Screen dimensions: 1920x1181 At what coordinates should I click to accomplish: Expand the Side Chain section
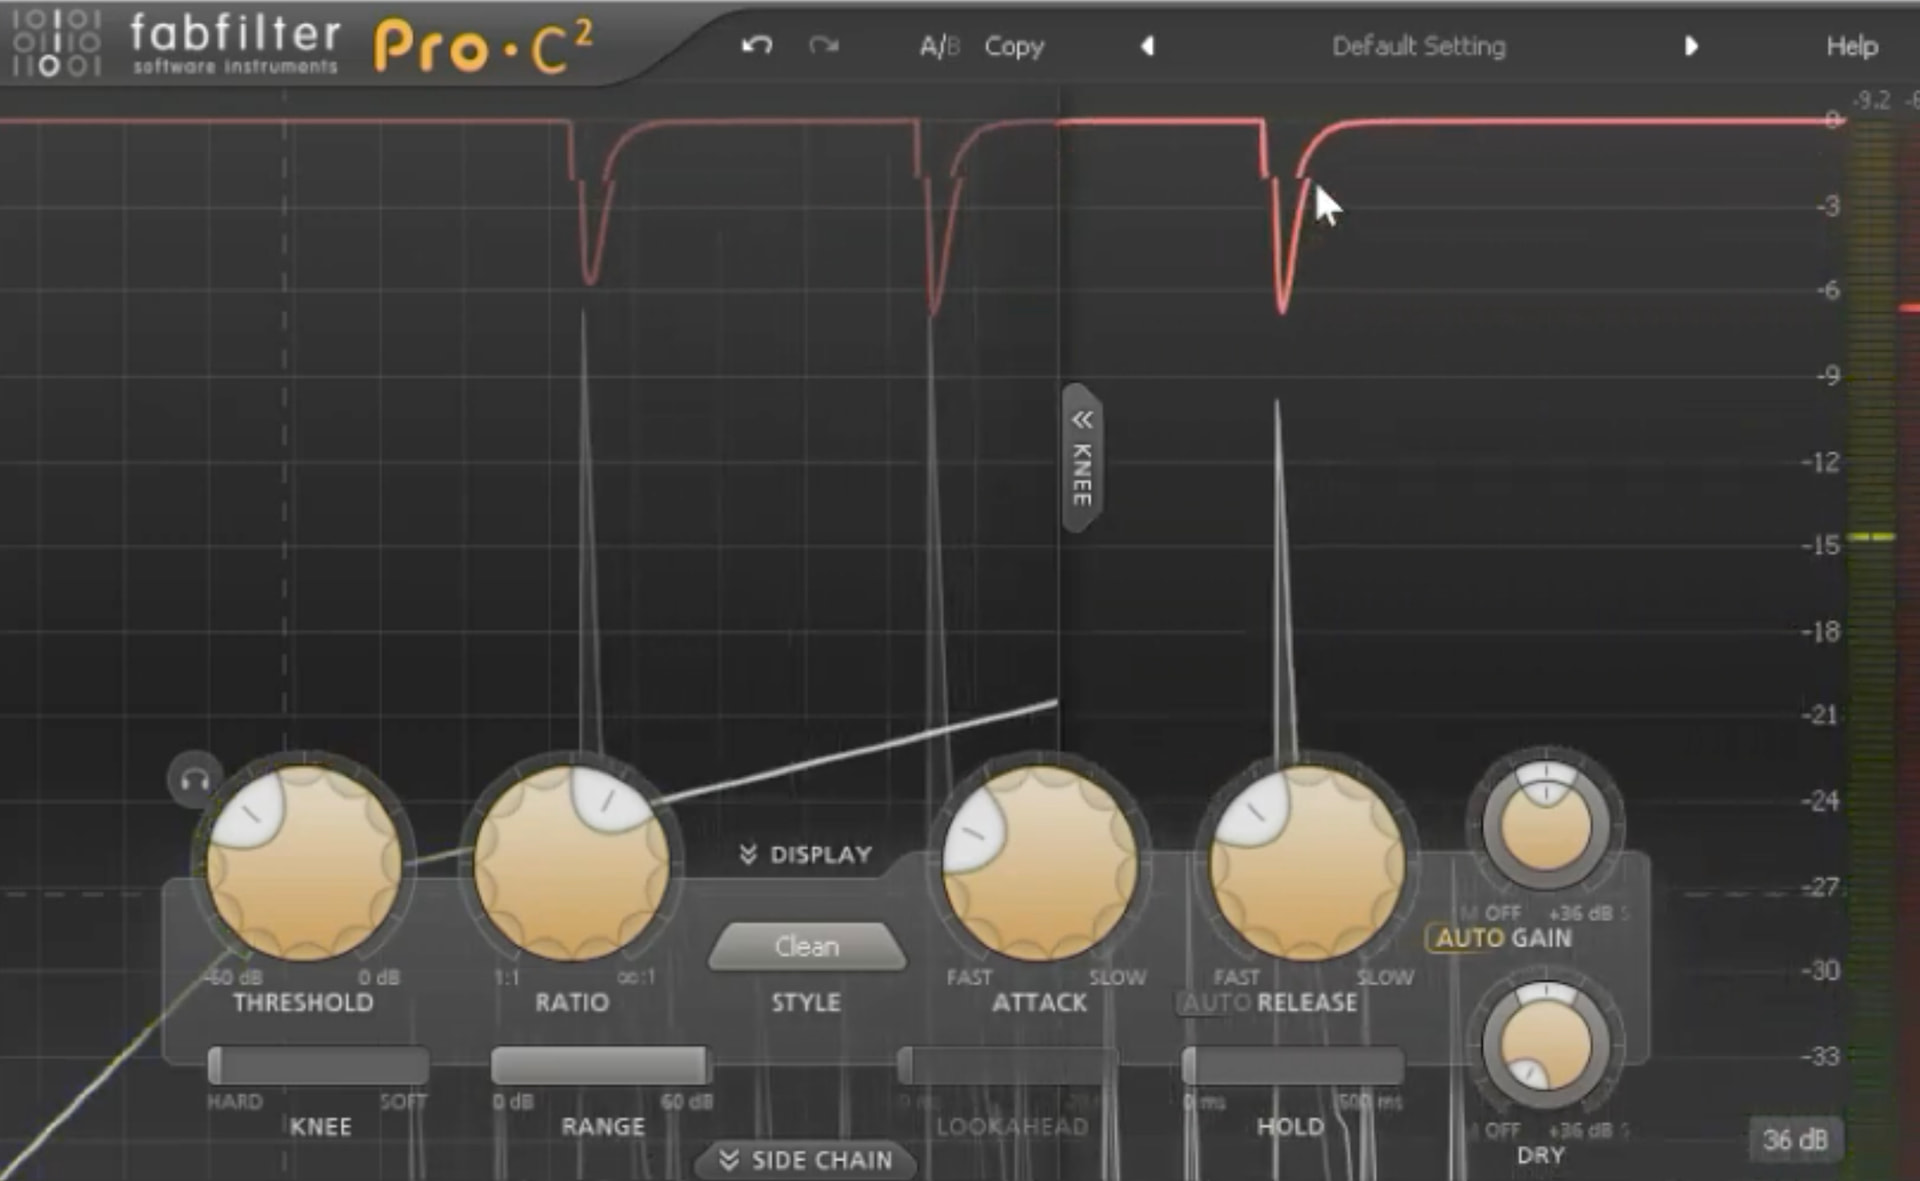[x=806, y=1160]
